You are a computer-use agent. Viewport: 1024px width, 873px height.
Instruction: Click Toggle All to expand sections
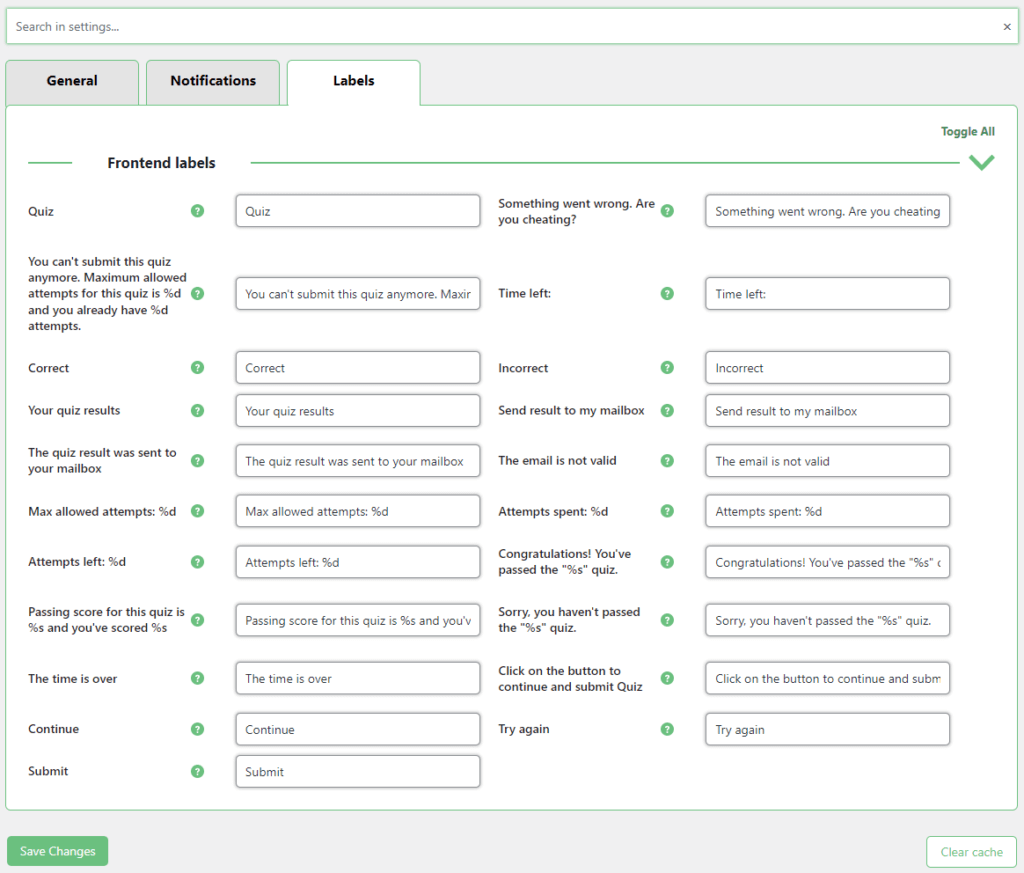click(x=967, y=132)
